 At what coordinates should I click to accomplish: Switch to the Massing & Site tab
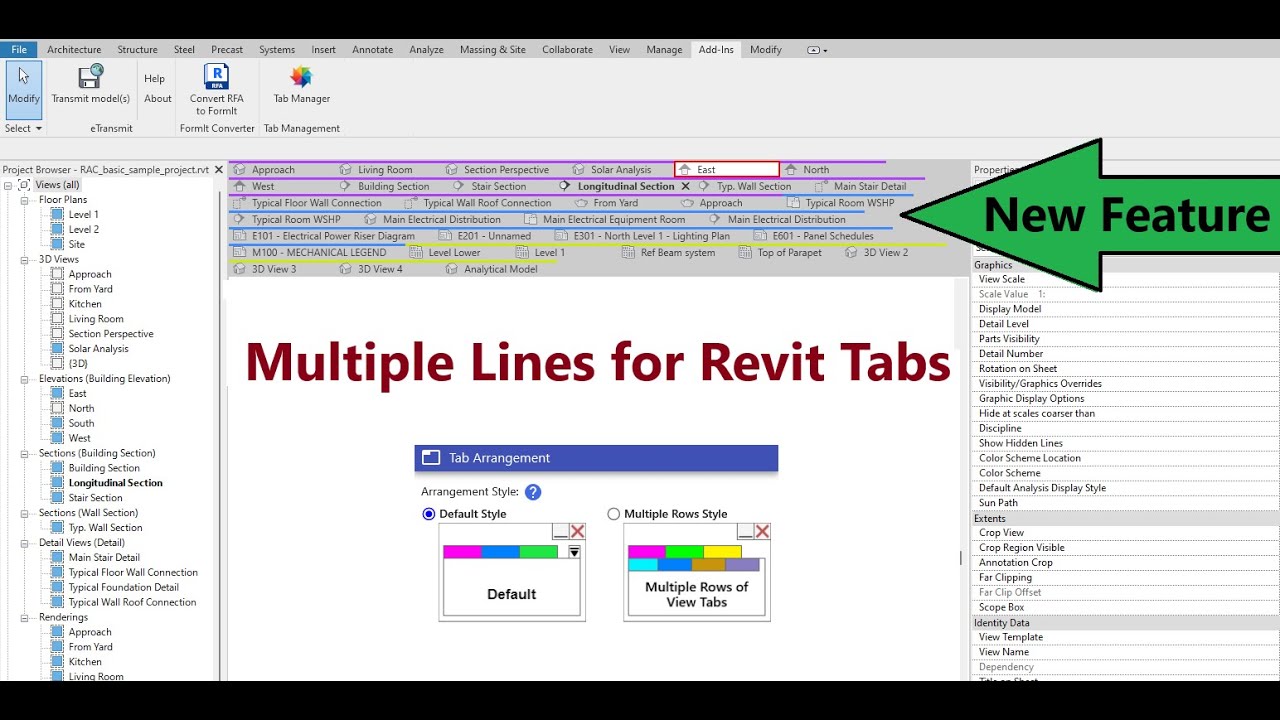point(492,50)
